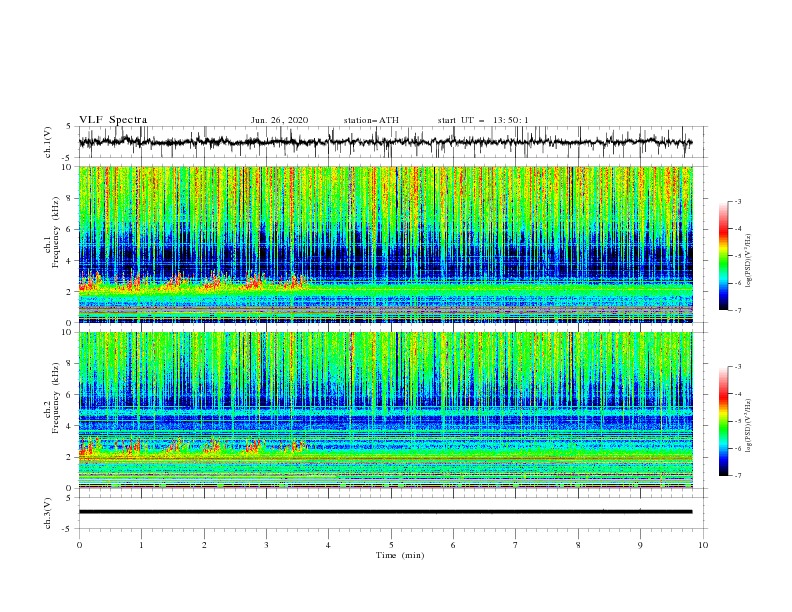The image size is (792, 612).
Task: Click the "-3" label on the upper color bar
Action: 737,201
